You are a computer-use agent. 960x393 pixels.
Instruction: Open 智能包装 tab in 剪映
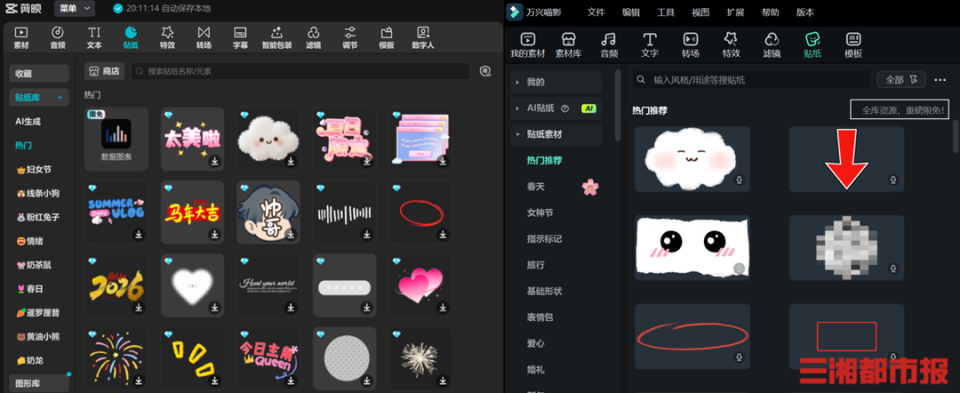coord(277,37)
